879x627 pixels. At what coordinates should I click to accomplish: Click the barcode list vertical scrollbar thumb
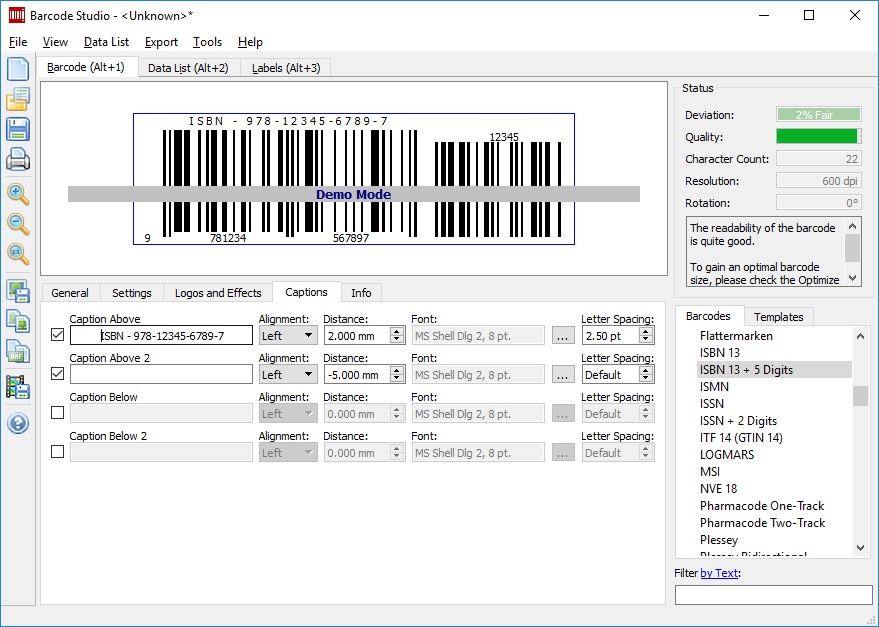pyautogui.click(x=860, y=396)
